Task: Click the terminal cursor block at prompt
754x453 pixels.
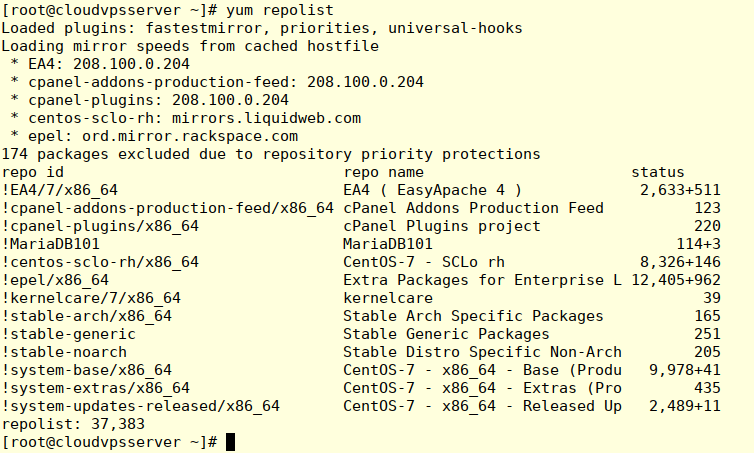Action: click(x=230, y=442)
